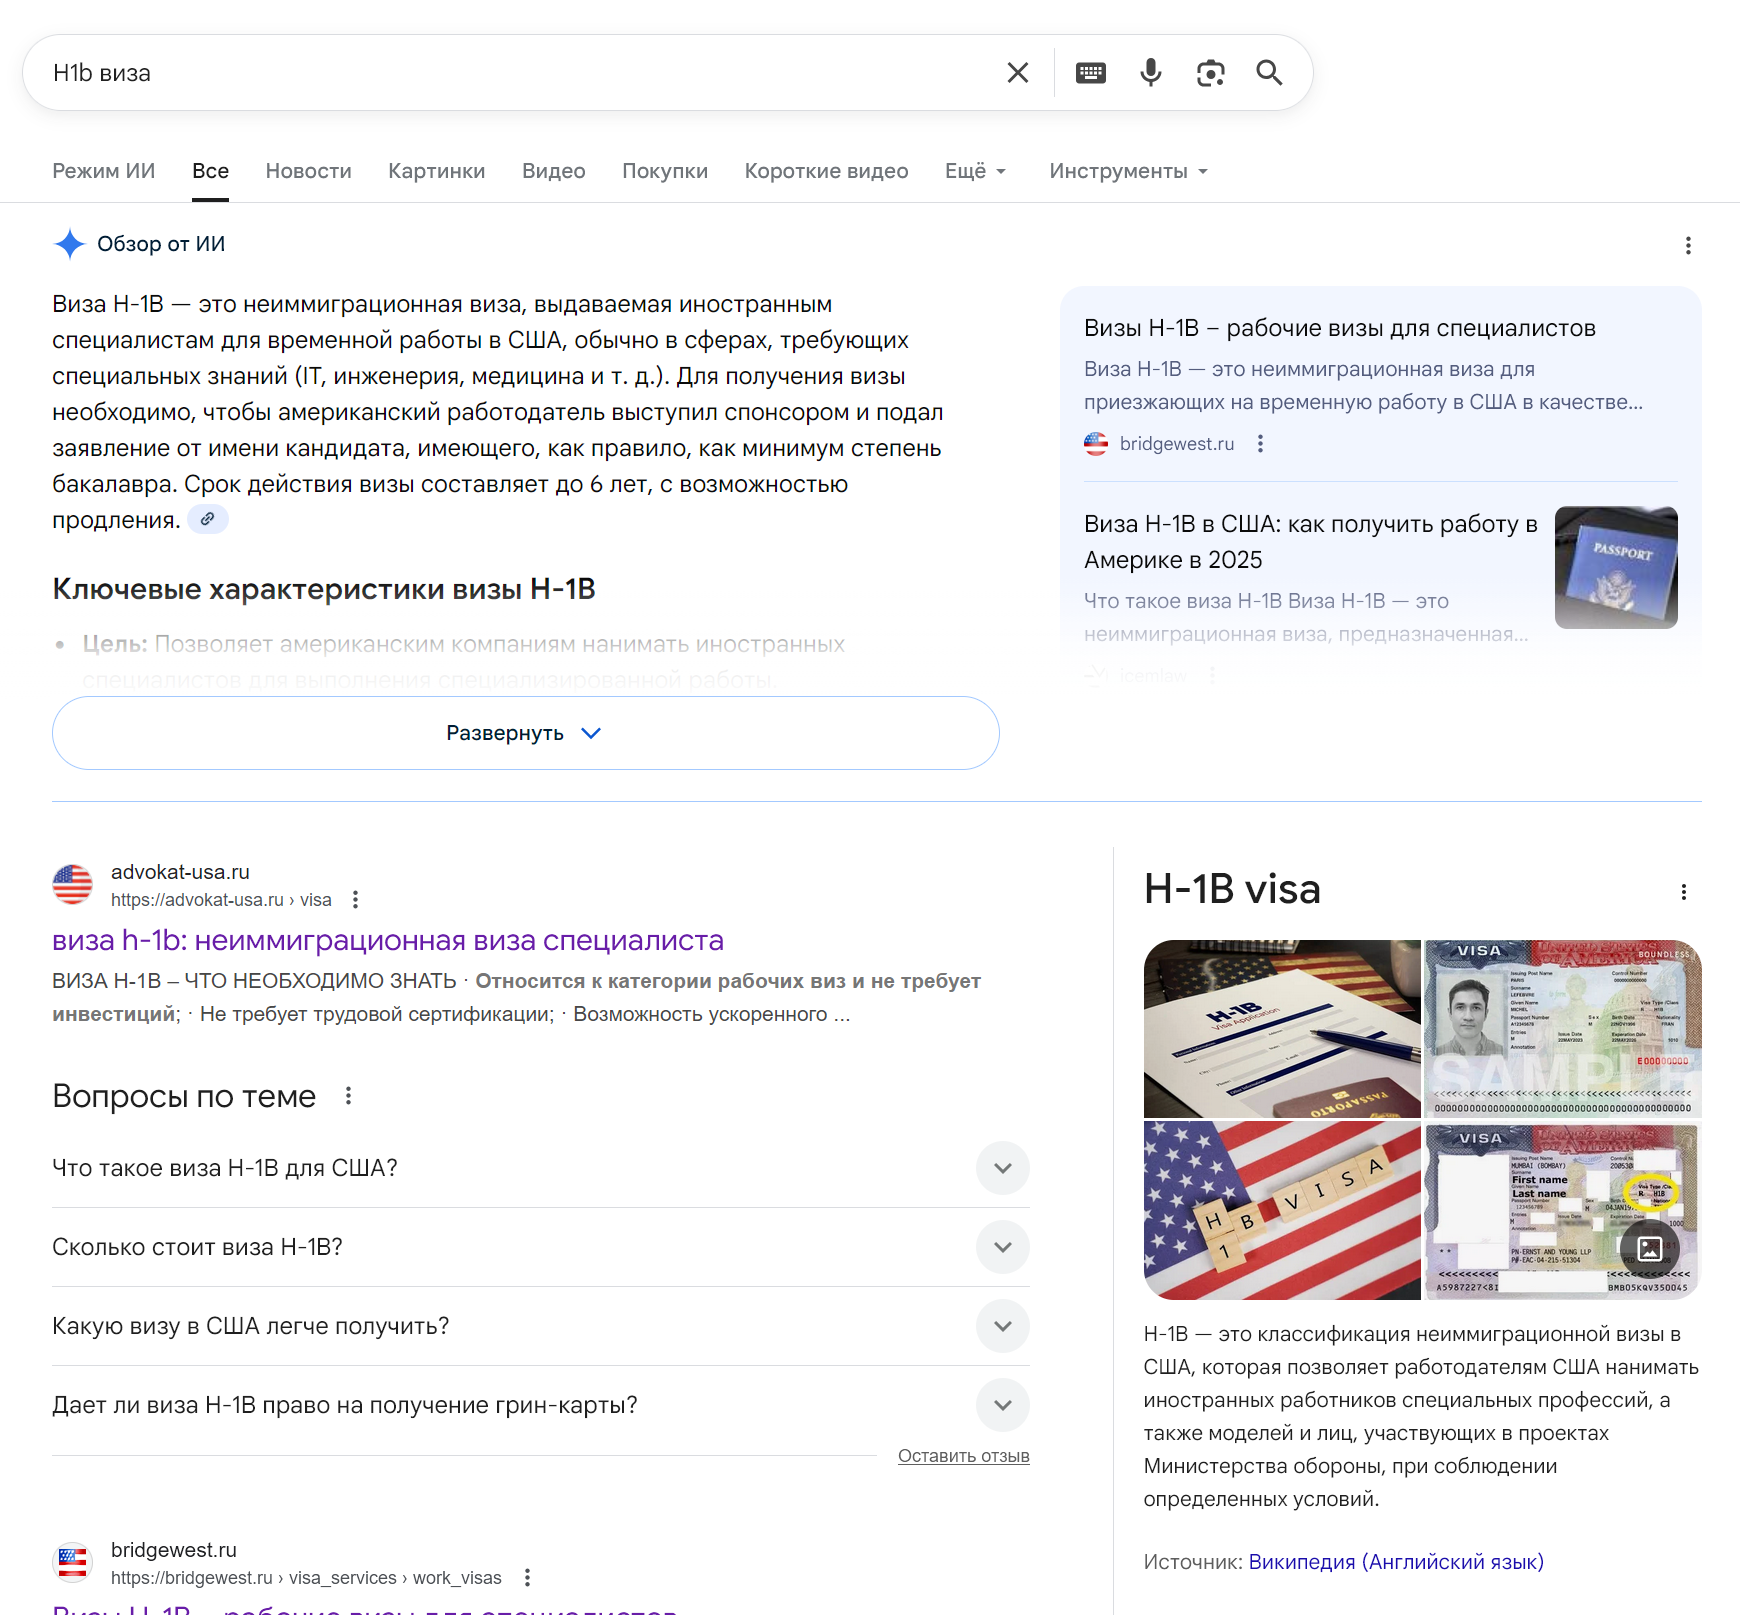Open three-dot menu for bridgewest.ru visa_services result
The width and height of the screenshot is (1740, 1615).
(527, 1578)
